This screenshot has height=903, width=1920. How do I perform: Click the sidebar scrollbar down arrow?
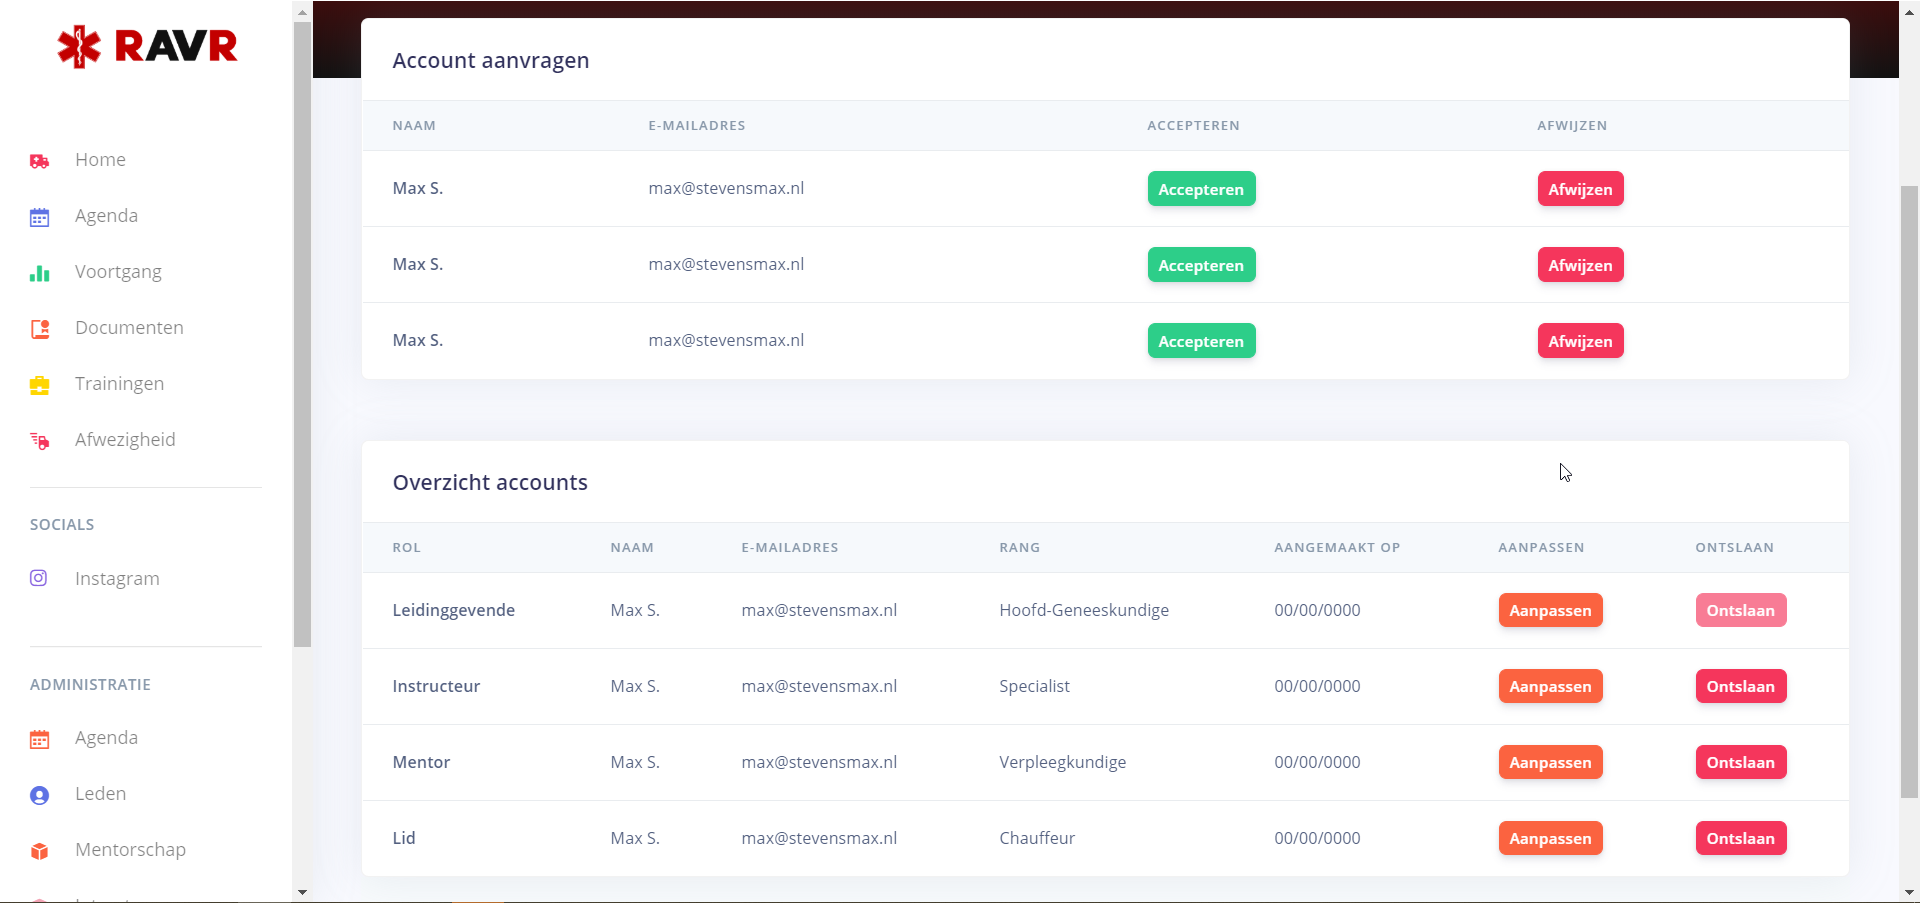pos(302,892)
